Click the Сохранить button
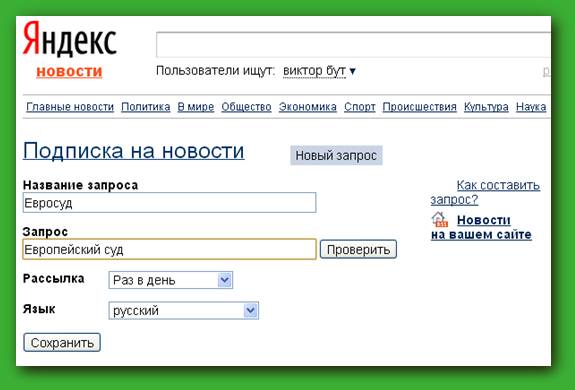Screen dimensions: 575x390 click(62, 343)
